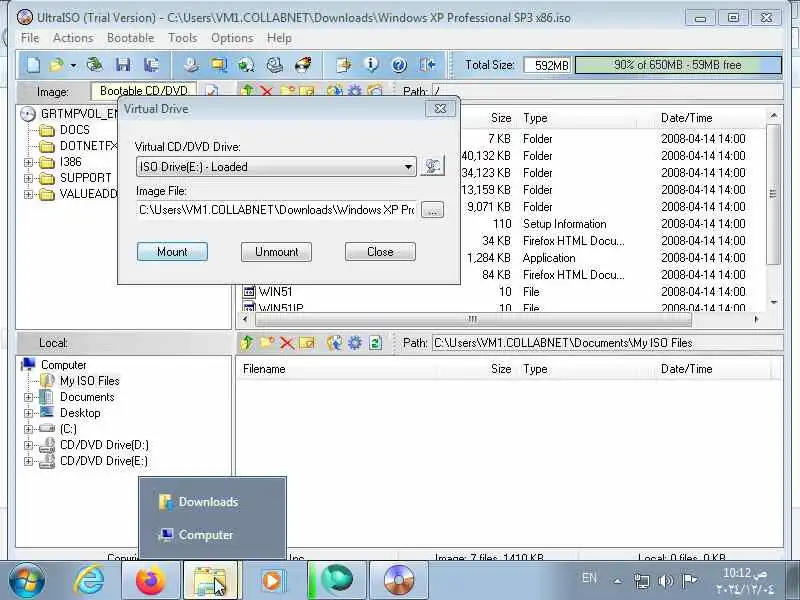This screenshot has width=800, height=600.
Task: Click the gear icon in Local toolbar
Action: pos(355,343)
